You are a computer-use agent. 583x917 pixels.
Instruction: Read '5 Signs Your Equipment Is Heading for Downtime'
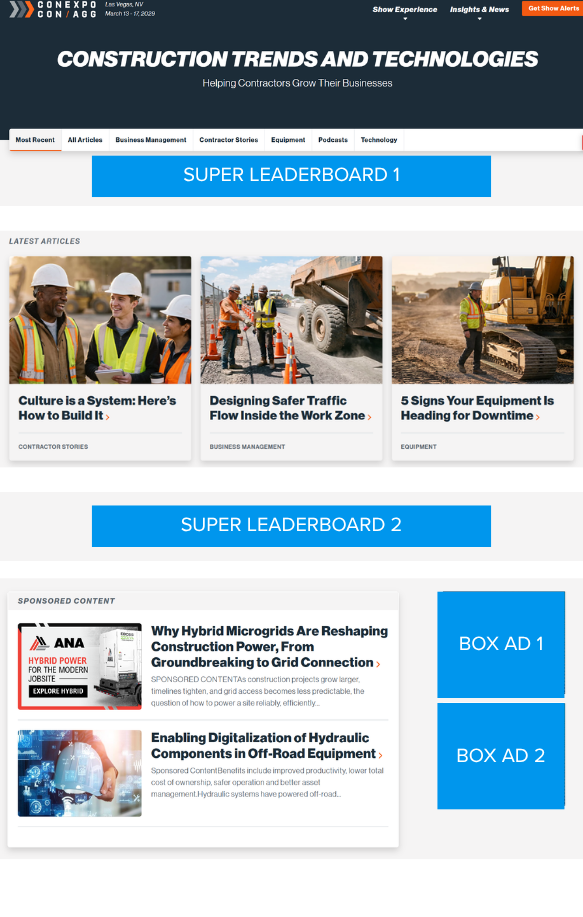(x=477, y=408)
